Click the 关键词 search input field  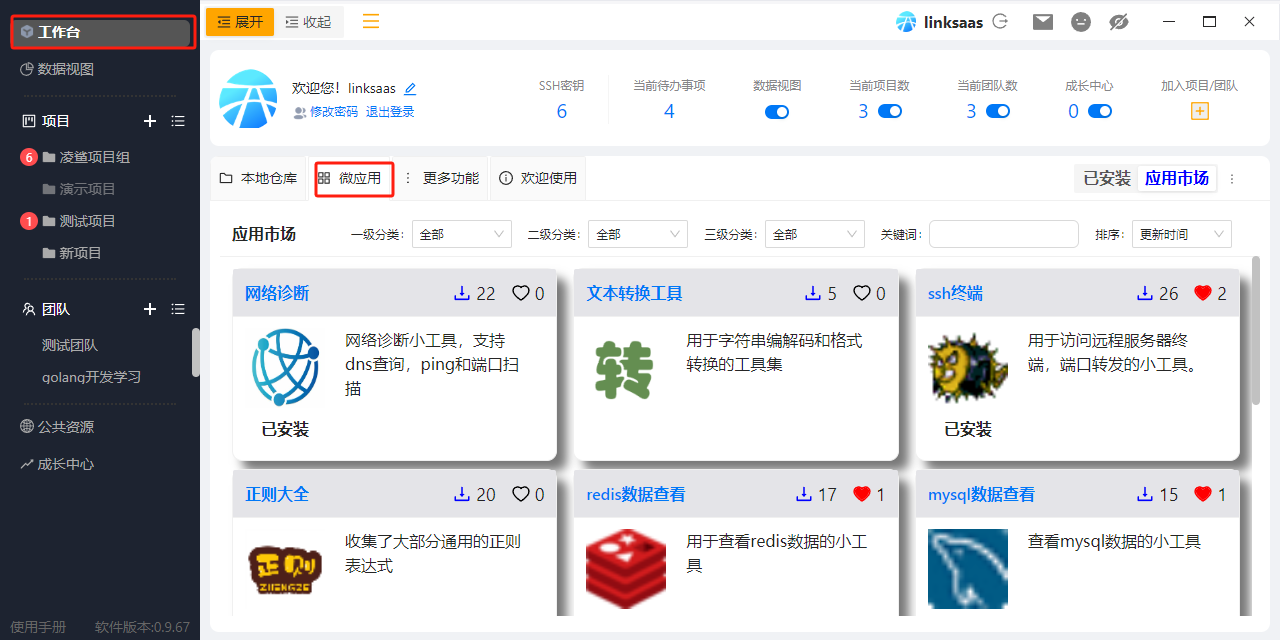point(1004,234)
